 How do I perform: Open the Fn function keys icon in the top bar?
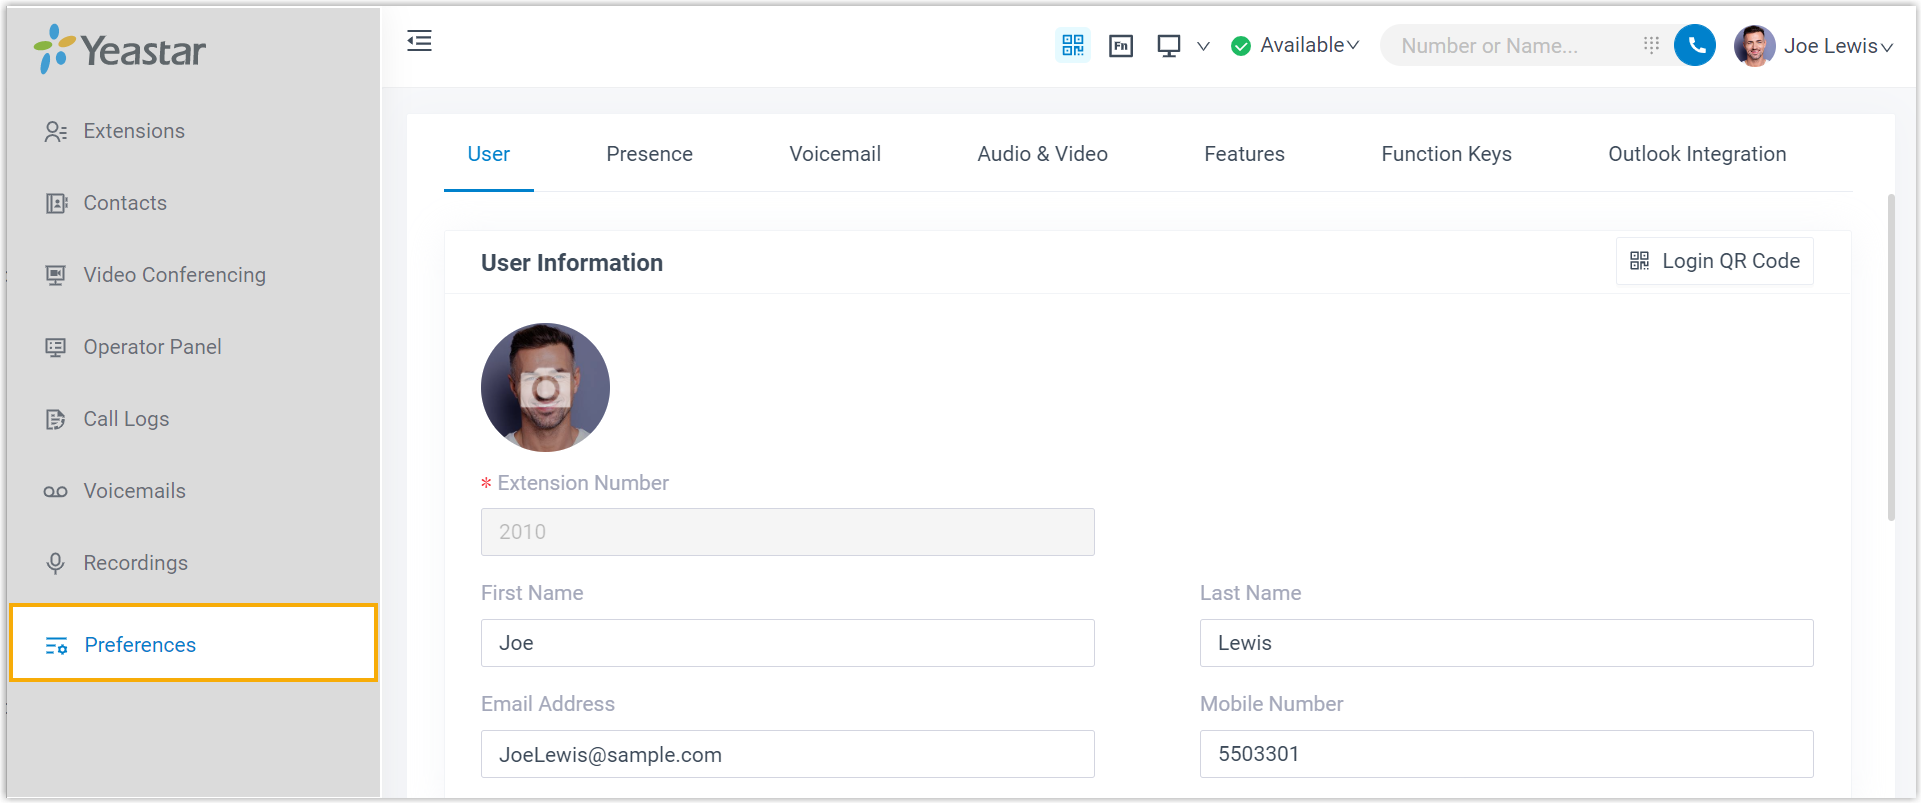coord(1121,46)
